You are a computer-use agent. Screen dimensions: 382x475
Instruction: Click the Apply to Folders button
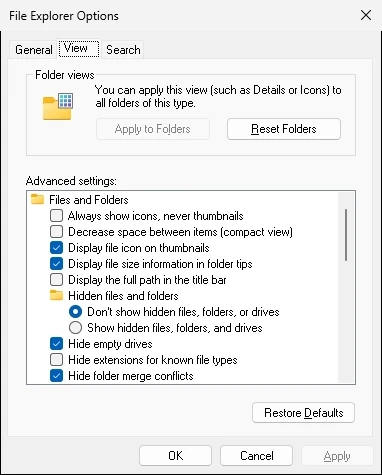pos(153,129)
